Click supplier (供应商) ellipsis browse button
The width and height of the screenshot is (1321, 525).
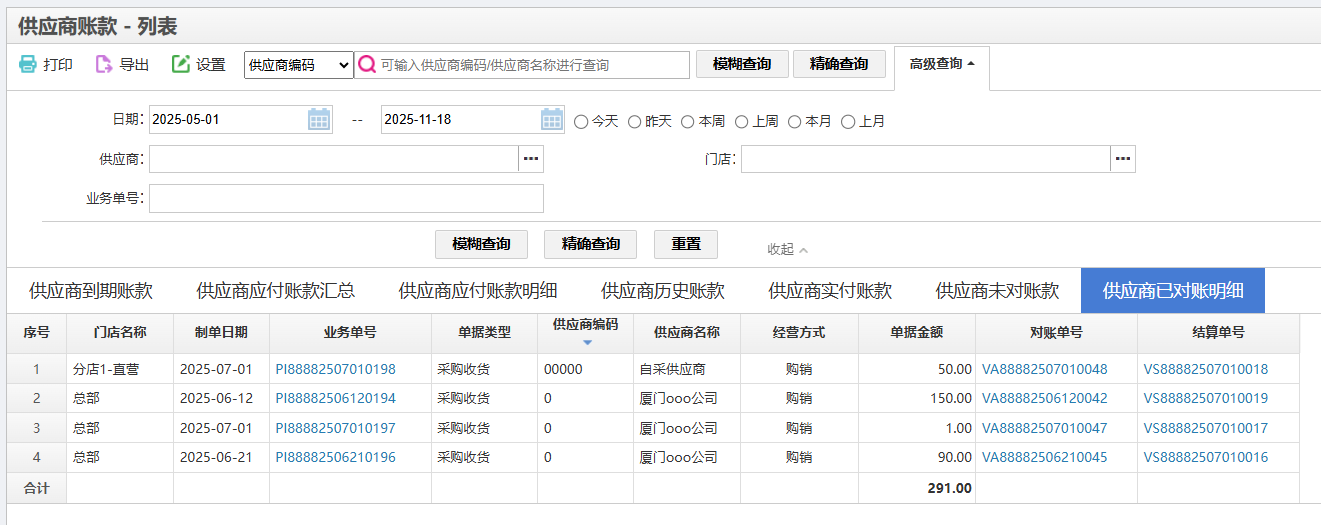pyautogui.click(x=531, y=159)
